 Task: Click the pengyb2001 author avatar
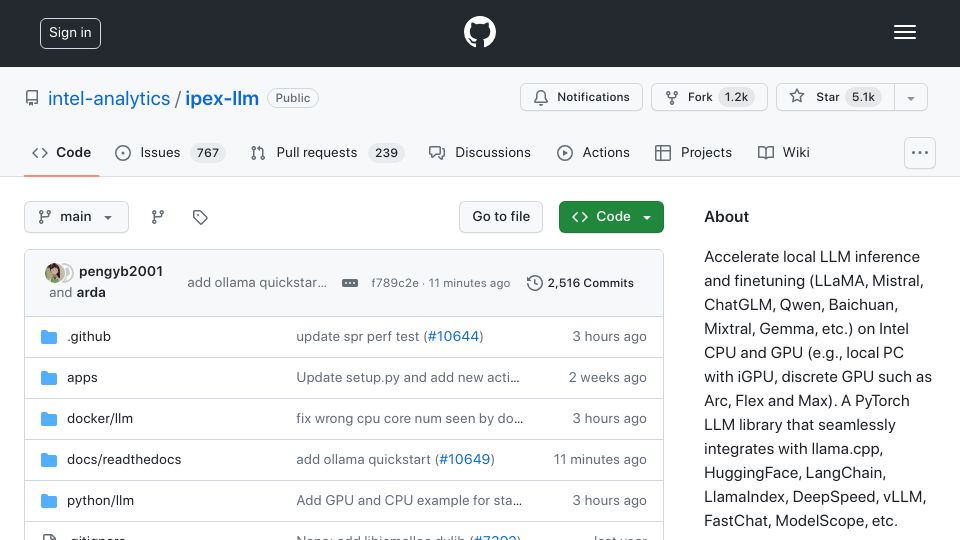[54, 272]
